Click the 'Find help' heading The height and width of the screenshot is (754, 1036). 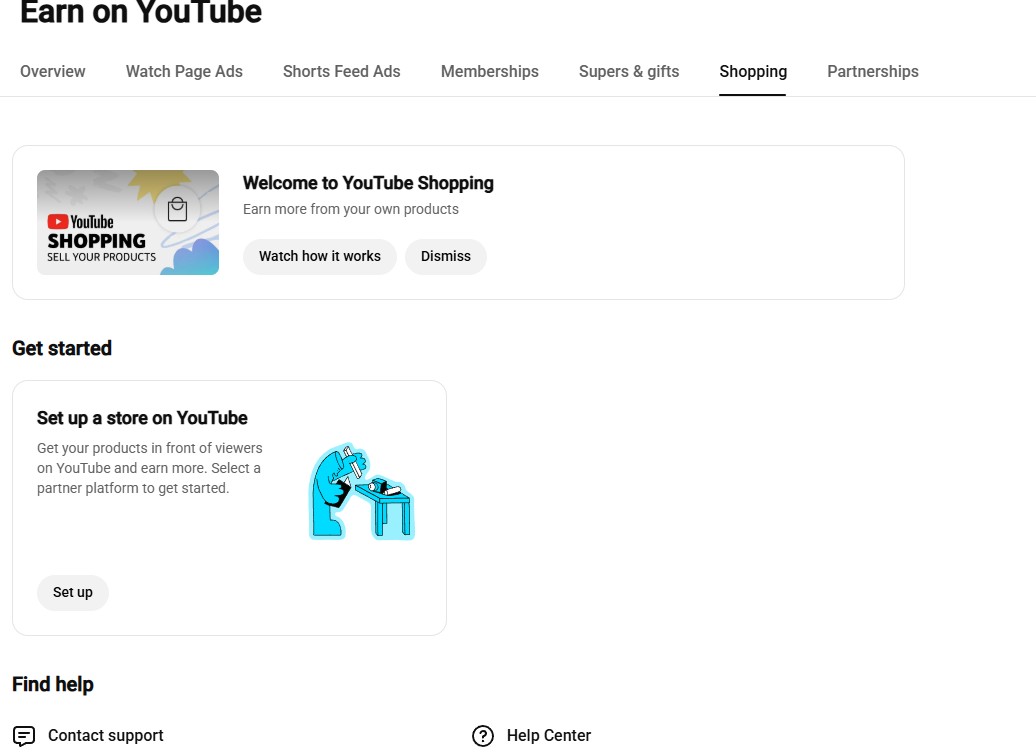(53, 684)
